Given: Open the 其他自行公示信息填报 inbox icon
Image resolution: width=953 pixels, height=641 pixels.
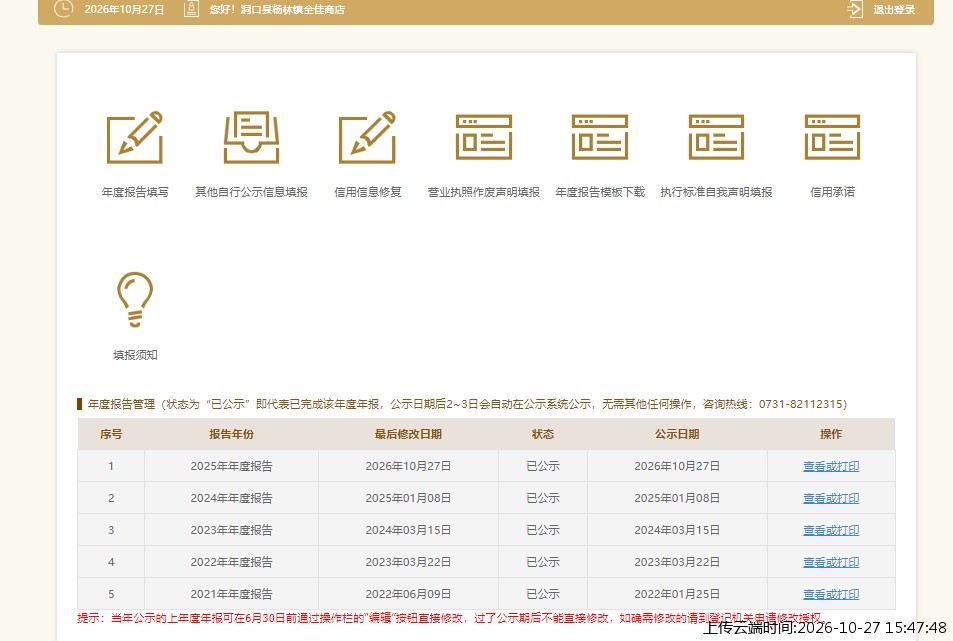Looking at the screenshot, I should pyautogui.click(x=251, y=137).
